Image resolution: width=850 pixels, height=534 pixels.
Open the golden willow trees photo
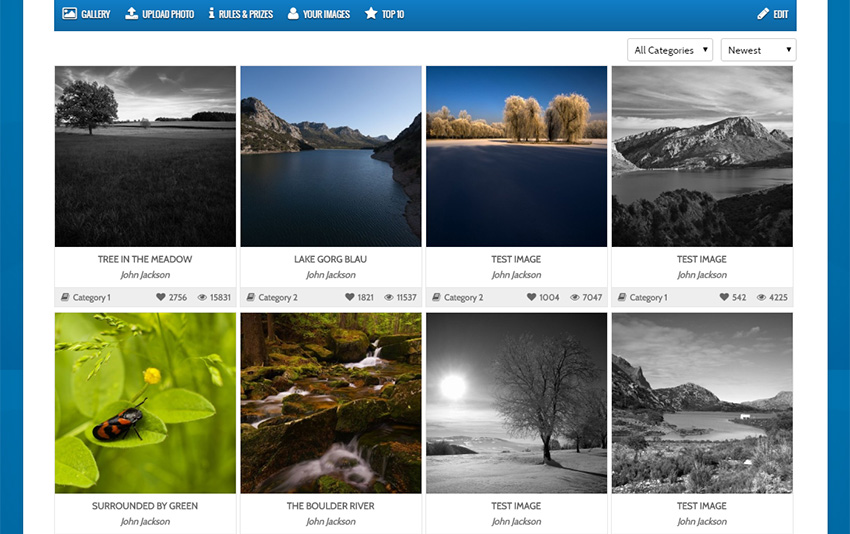click(517, 157)
